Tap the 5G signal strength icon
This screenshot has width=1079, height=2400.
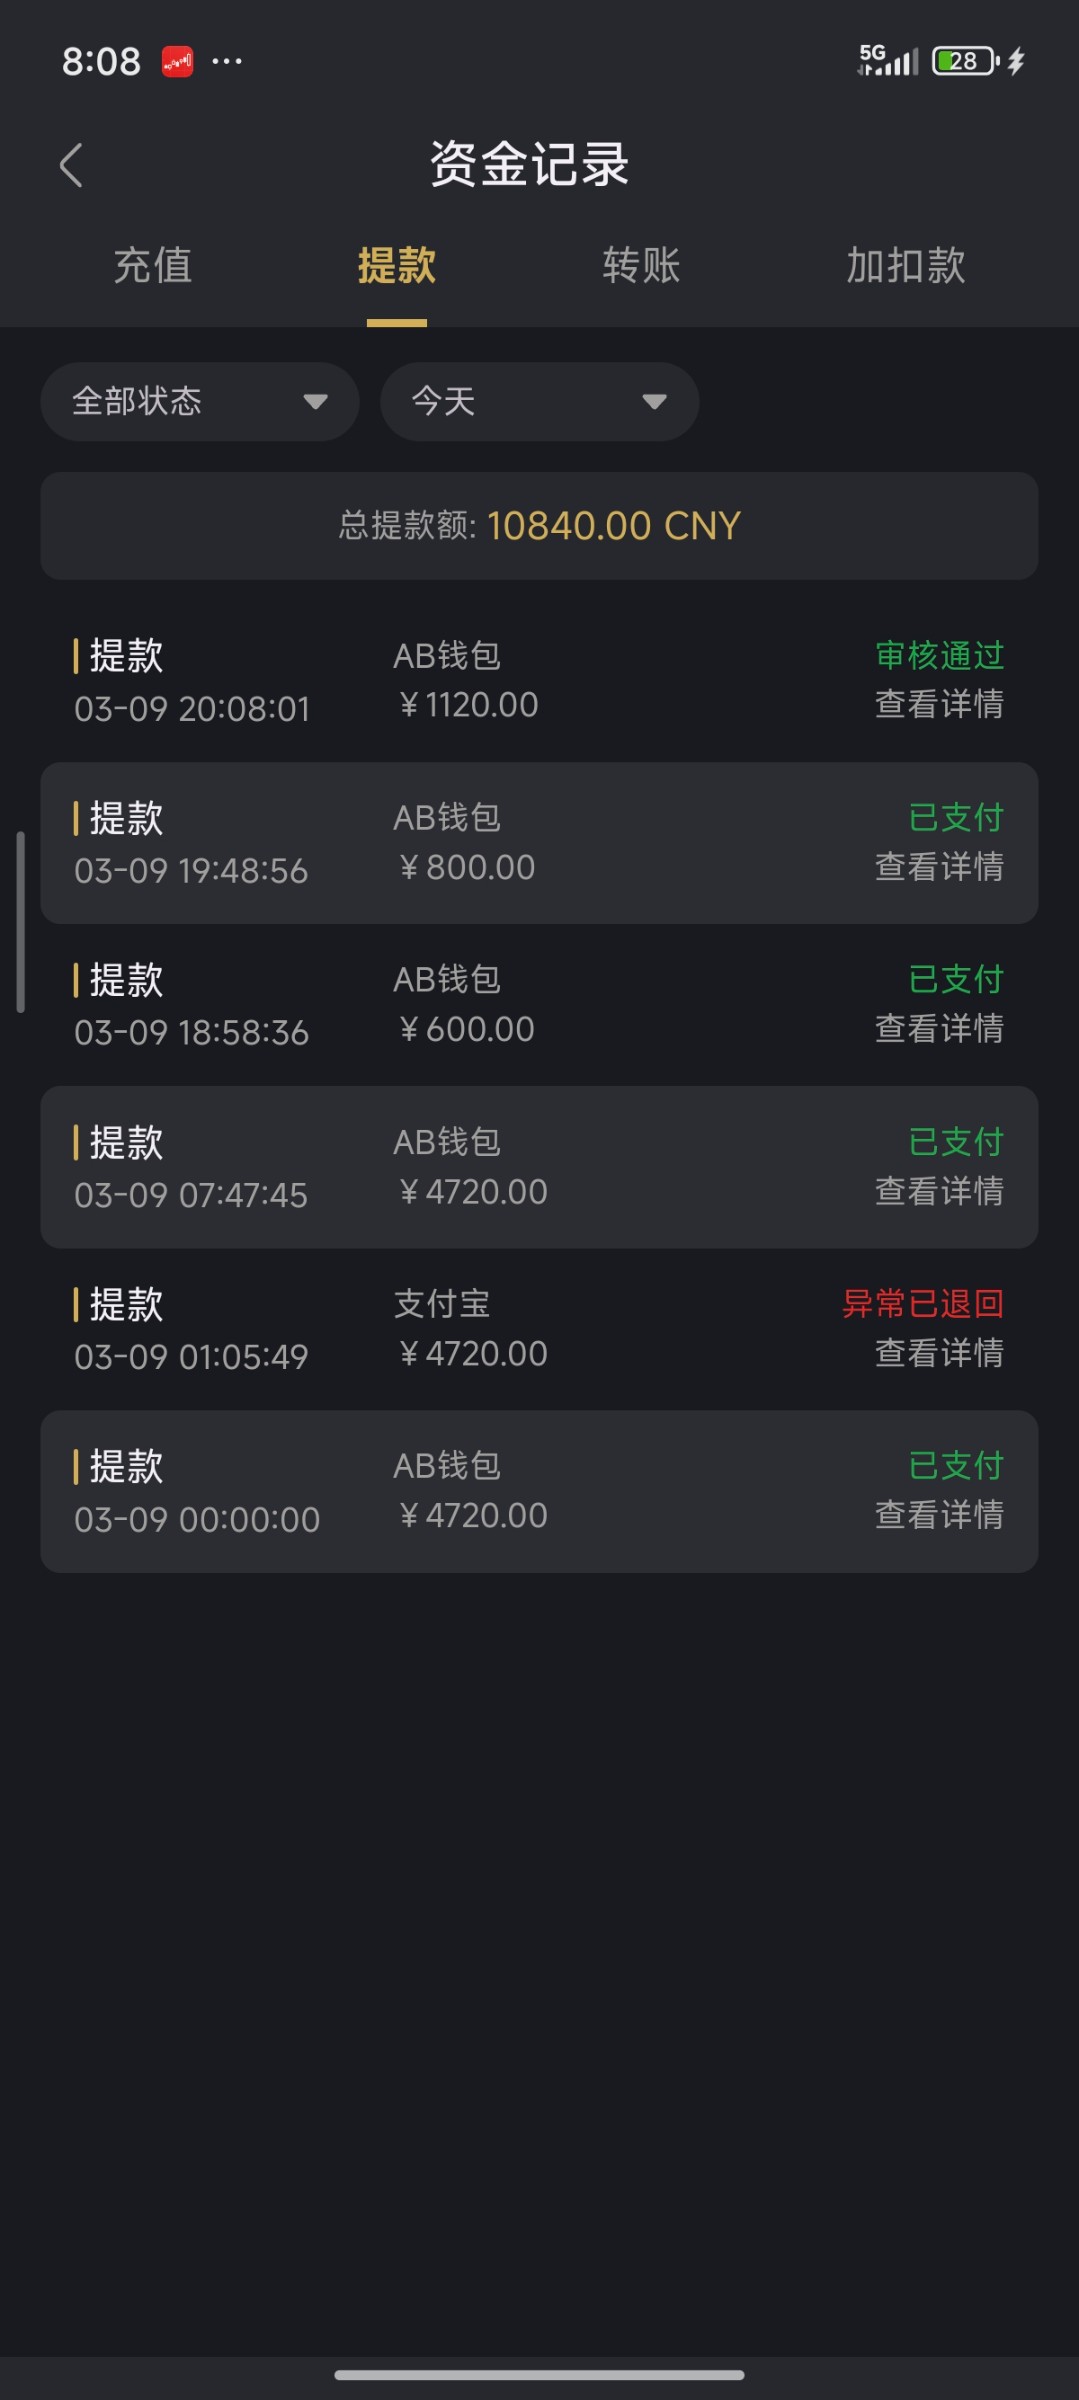pos(888,61)
